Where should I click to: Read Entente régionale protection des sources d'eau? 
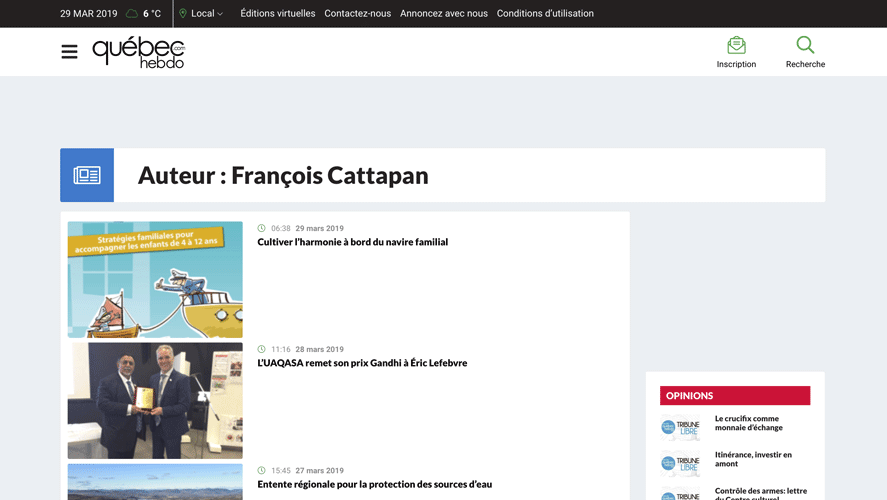374,484
